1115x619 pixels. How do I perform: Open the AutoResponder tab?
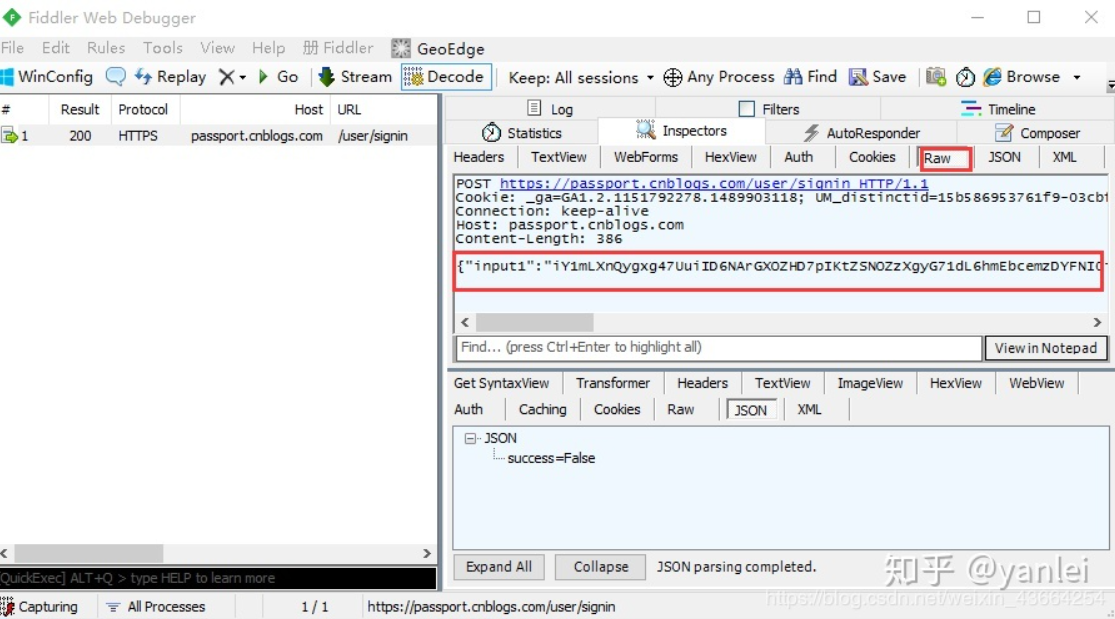pos(861,133)
